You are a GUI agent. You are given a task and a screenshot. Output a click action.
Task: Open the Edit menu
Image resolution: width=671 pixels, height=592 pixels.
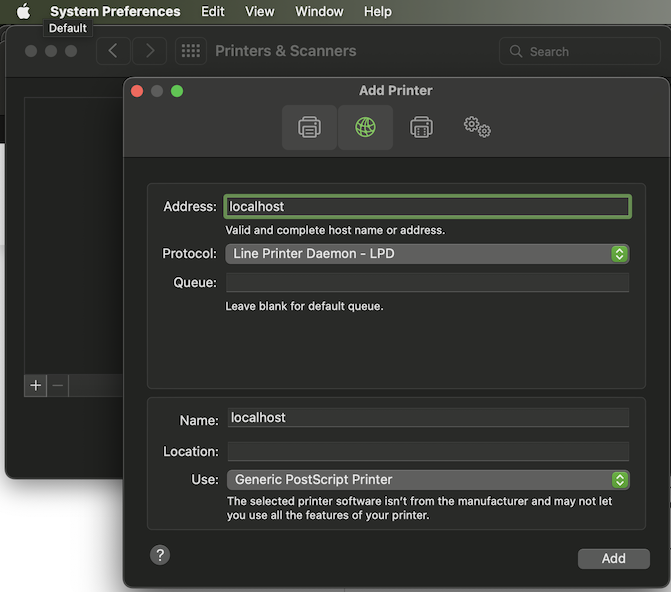212,12
